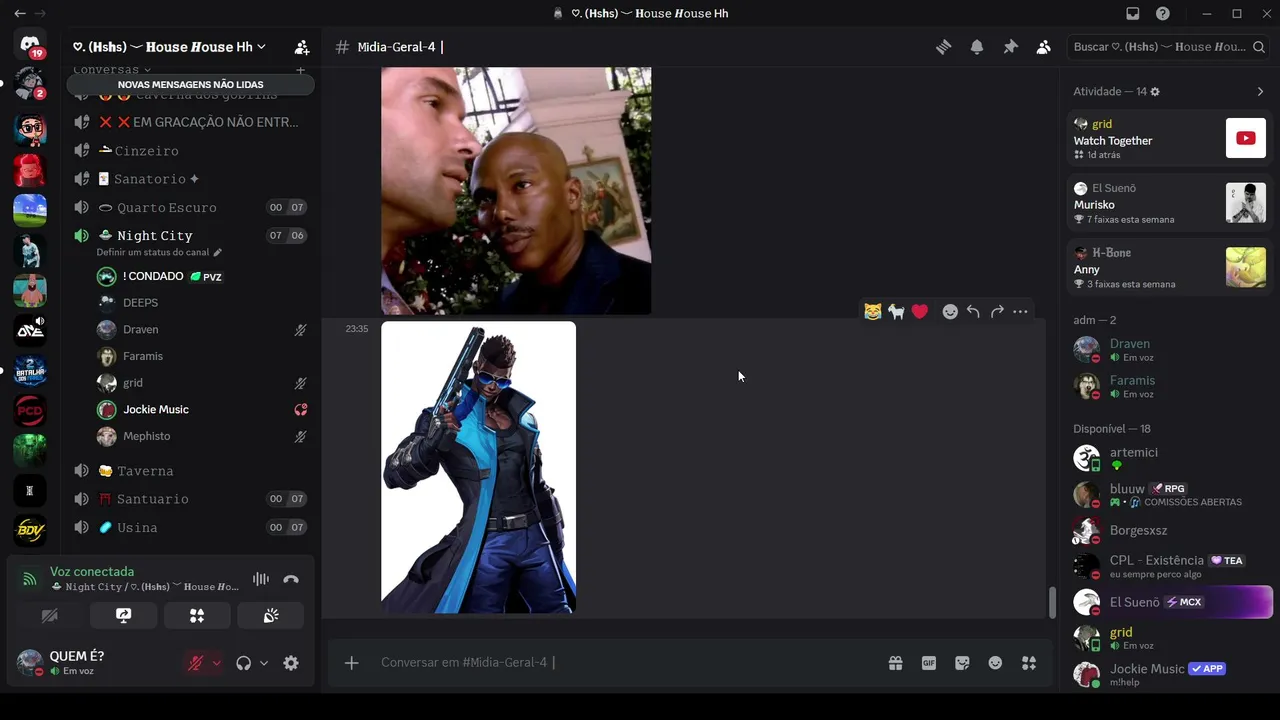Turn on your camera
1280x720 pixels.
click(x=49, y=616)
